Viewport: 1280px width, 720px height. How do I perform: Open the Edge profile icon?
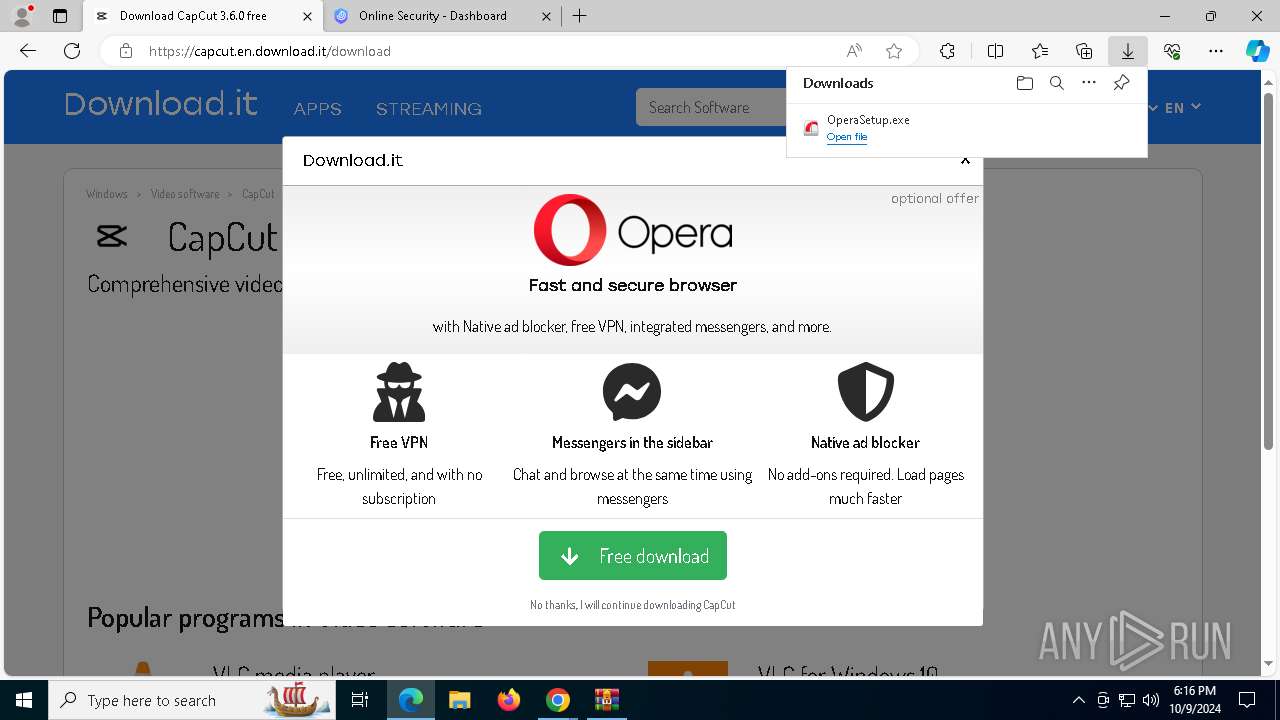coord(22,16)
